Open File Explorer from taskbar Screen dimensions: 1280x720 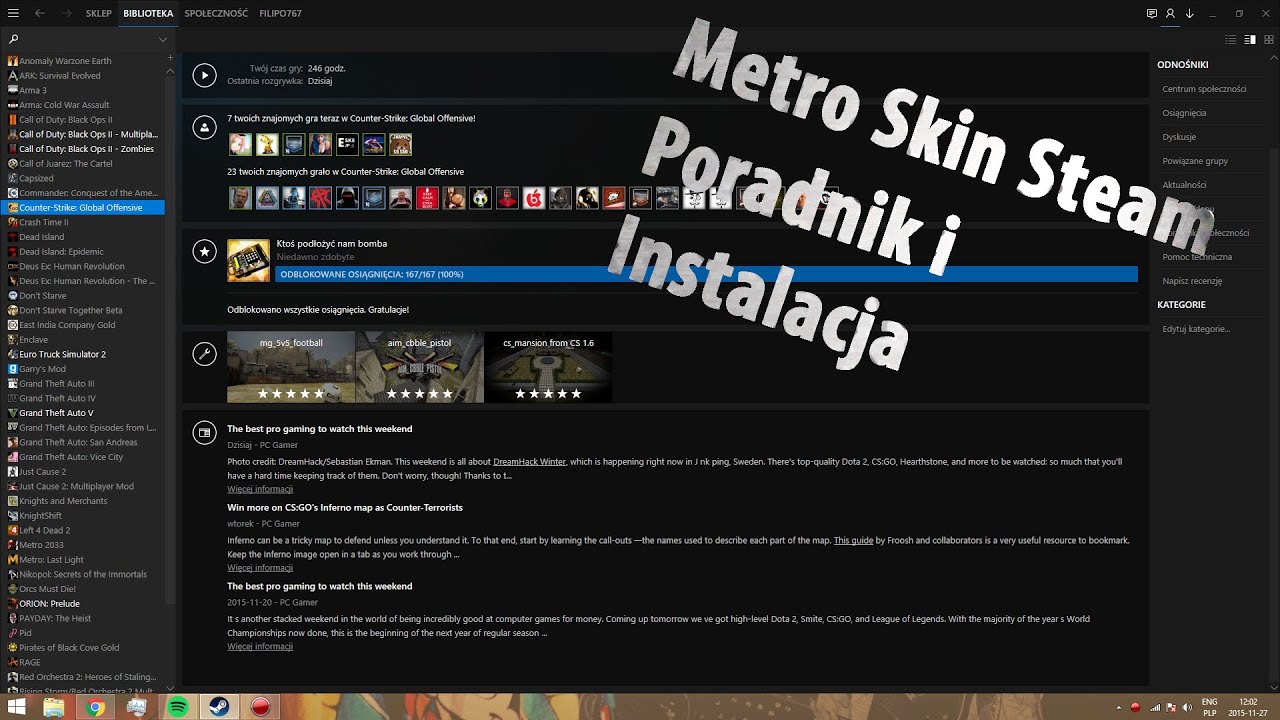(54, 707)
